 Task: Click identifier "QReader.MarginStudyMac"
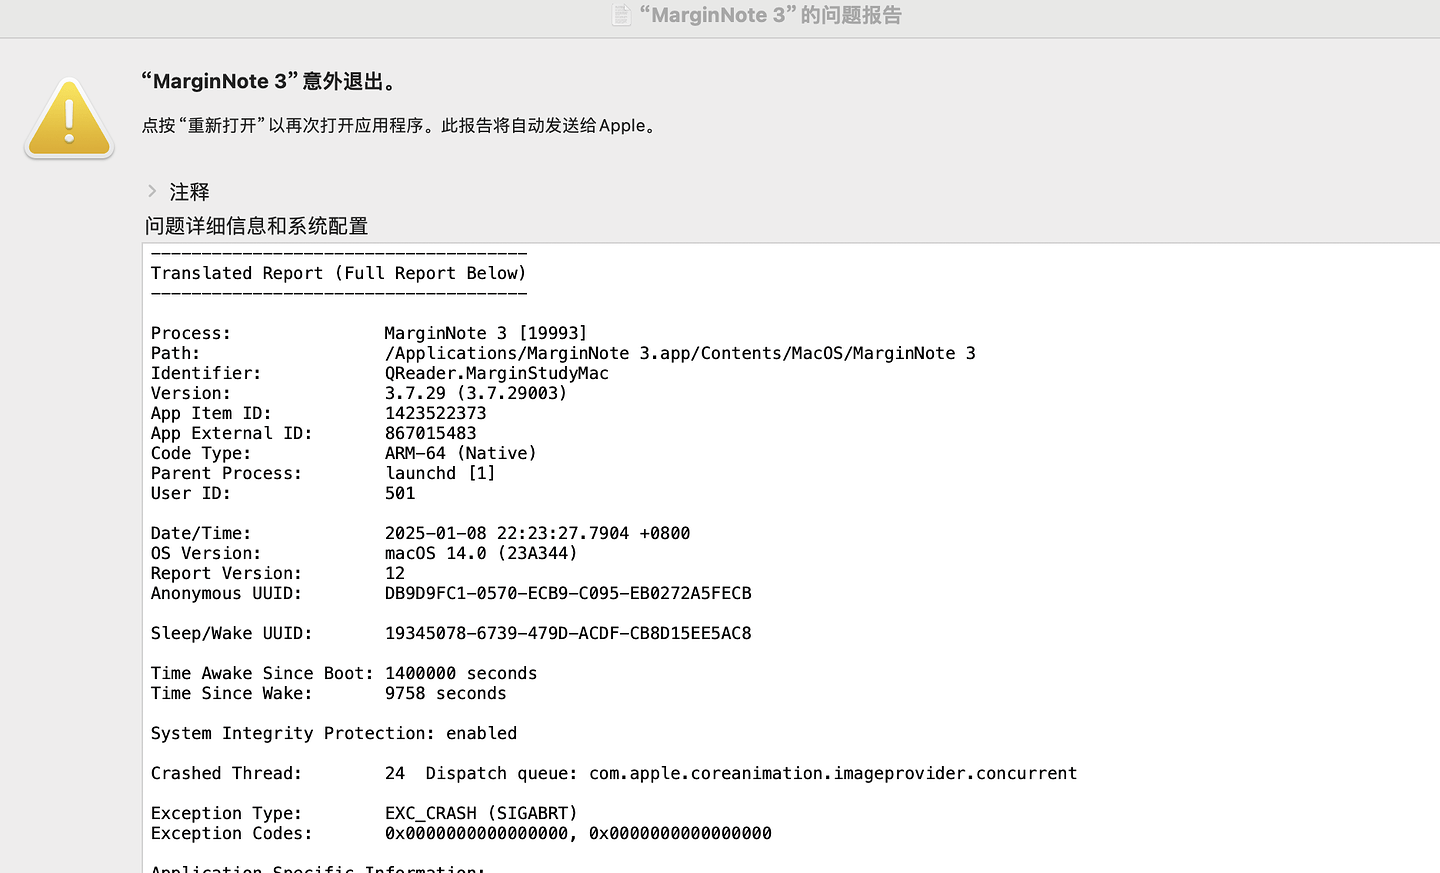click(497, 373)
